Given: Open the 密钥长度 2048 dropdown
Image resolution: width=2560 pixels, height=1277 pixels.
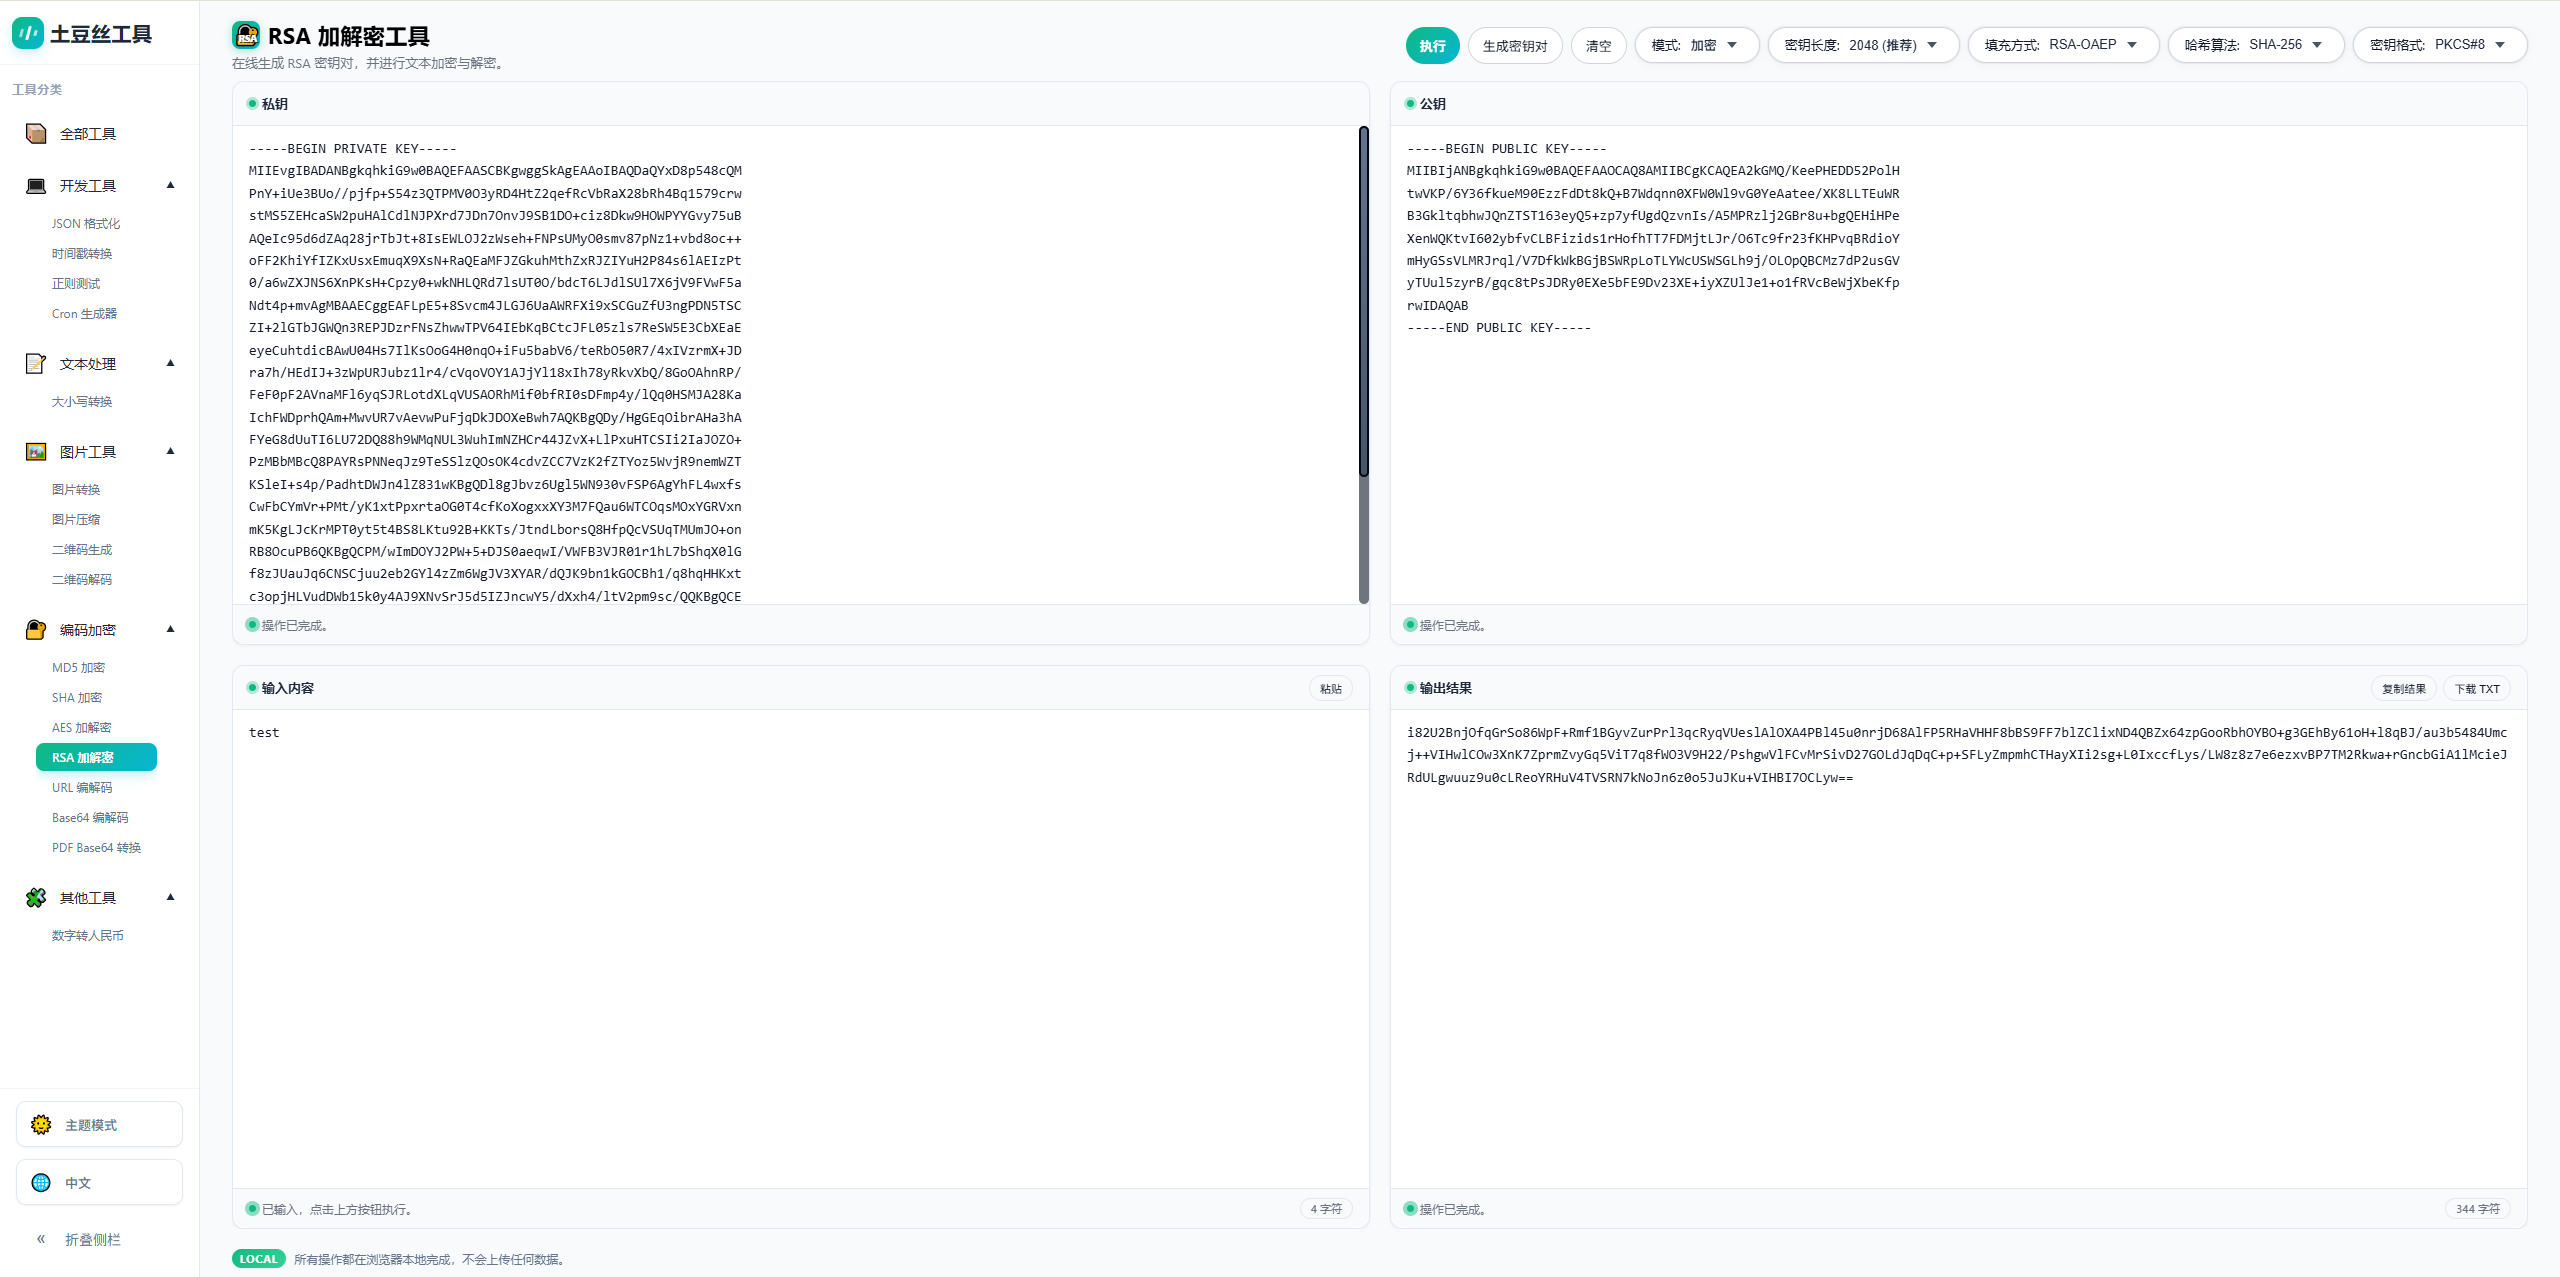Looking at the screenshot, I should pos(1862,45).
